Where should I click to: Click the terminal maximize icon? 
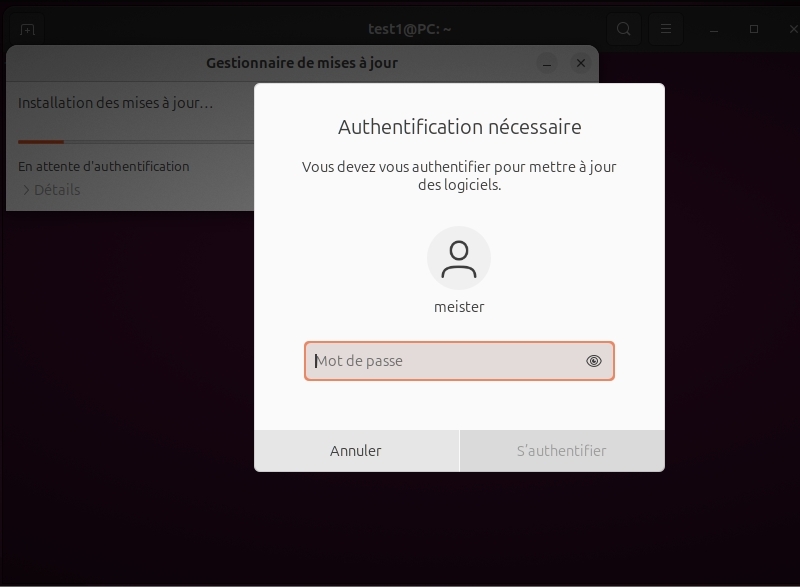click(x=753, y=28)
